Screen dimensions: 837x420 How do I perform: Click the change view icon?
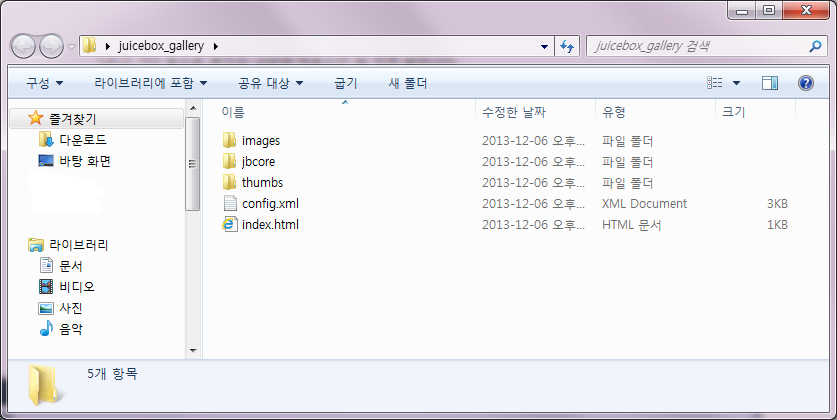click(x=715, y=83)
